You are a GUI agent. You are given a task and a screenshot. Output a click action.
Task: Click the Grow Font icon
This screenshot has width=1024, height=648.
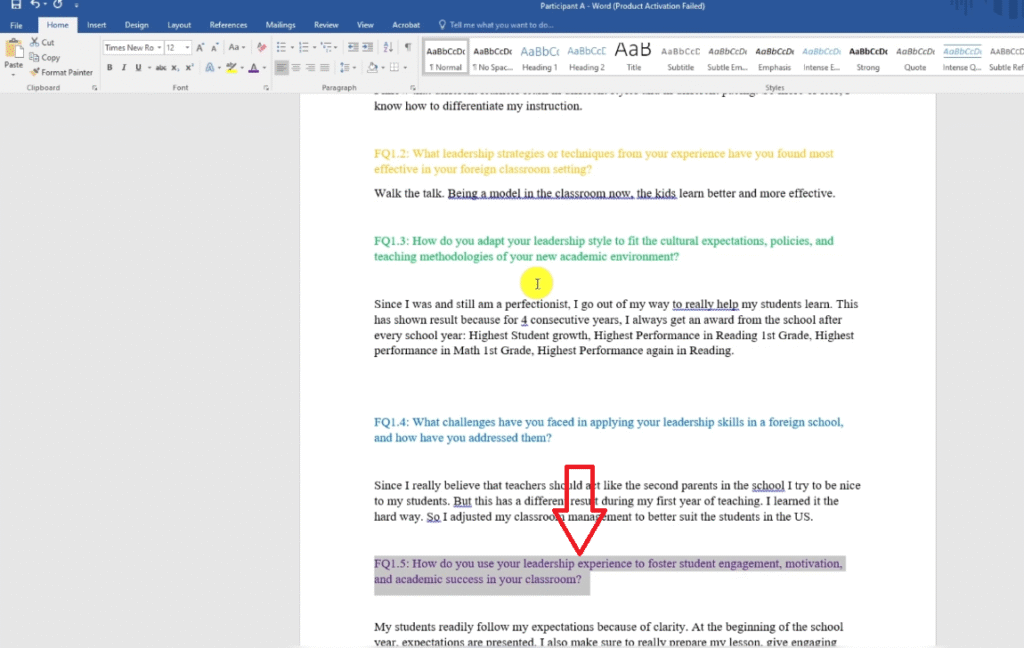click(x=201, y=47)
